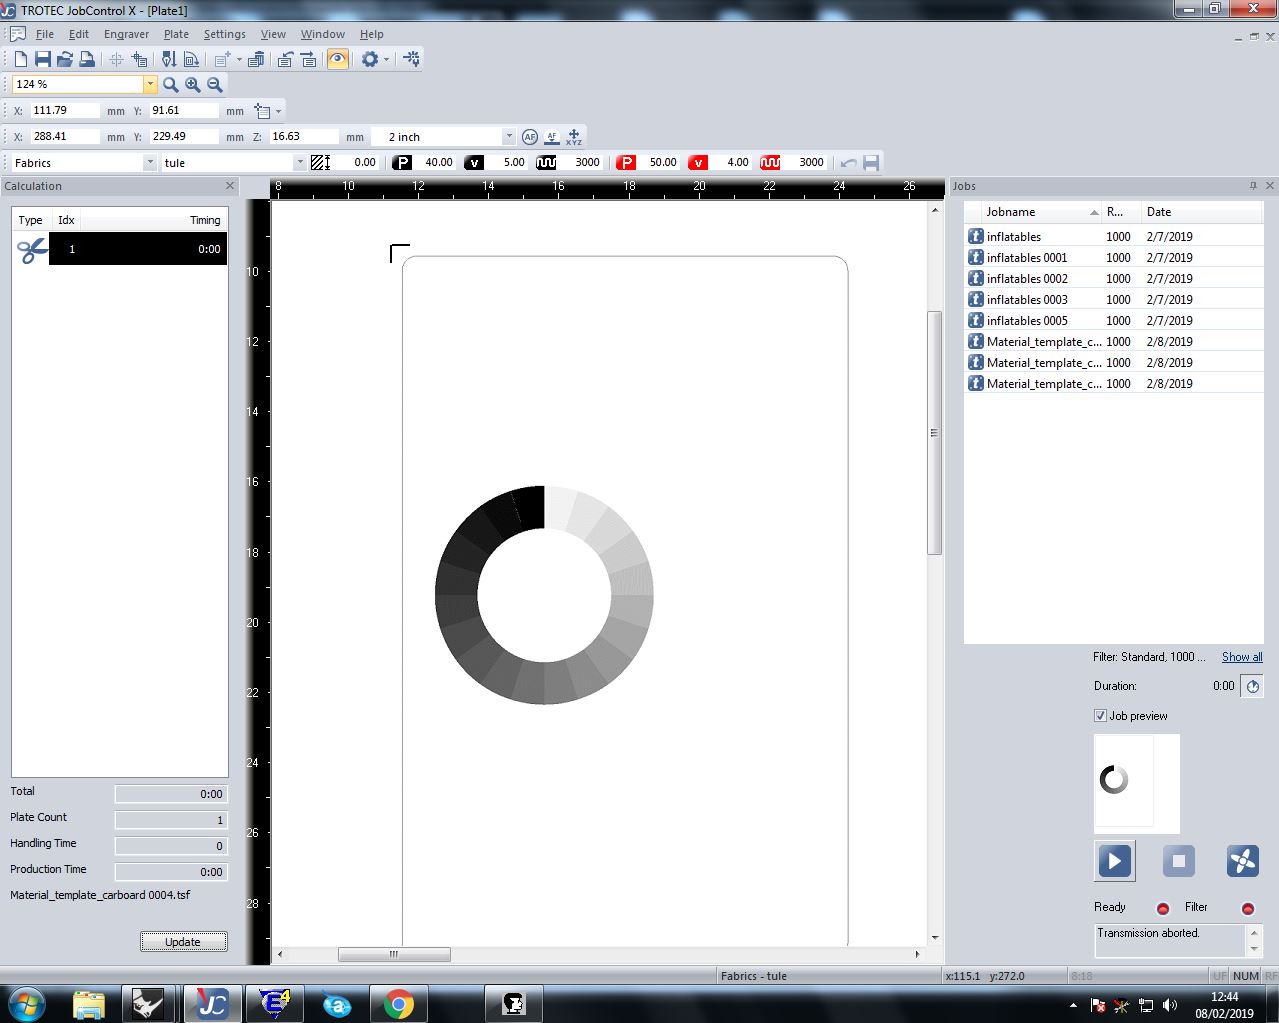Click the laser pointer connect icon
This screenshot has width=1279, height=1023.
[412, 60]
